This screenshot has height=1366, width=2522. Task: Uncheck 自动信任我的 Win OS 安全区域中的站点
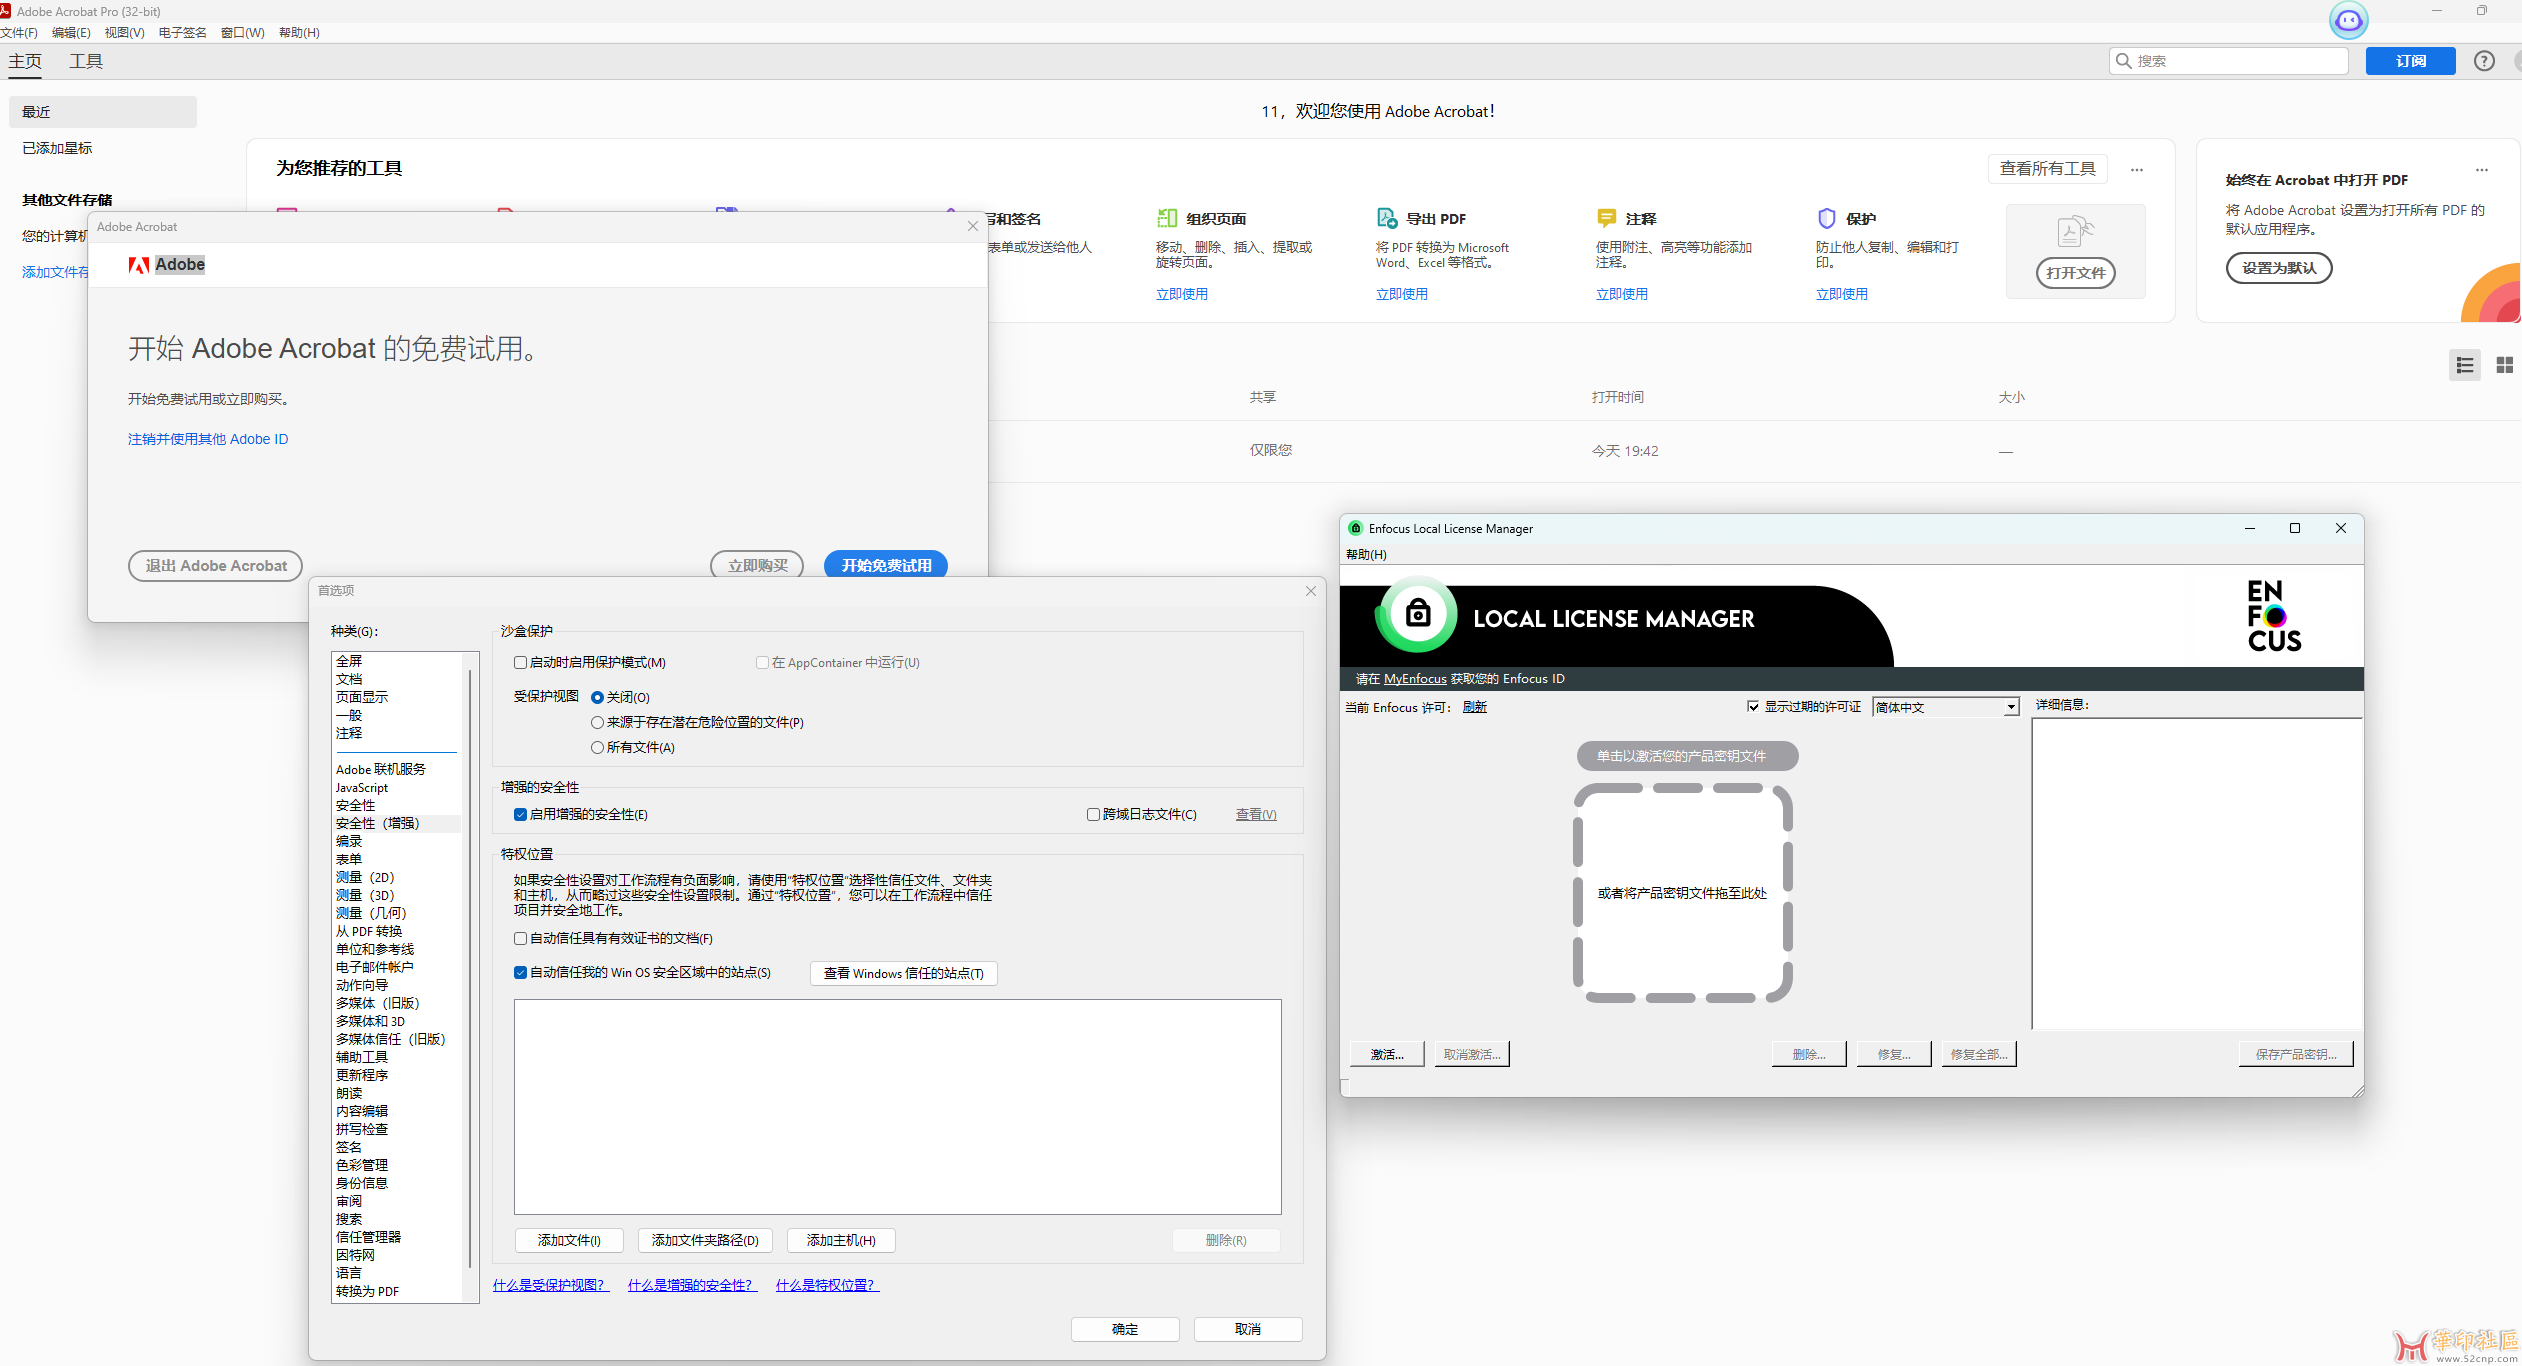[x=520, y=972]
